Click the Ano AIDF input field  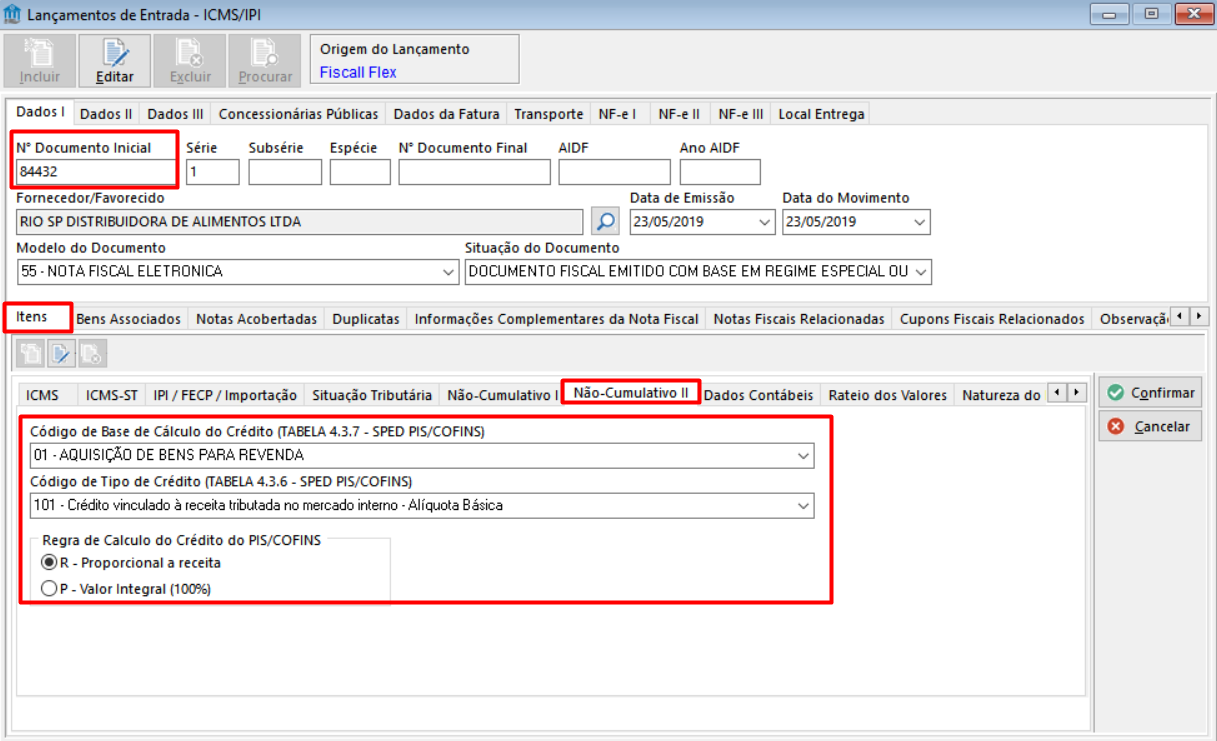pos(720,172)
